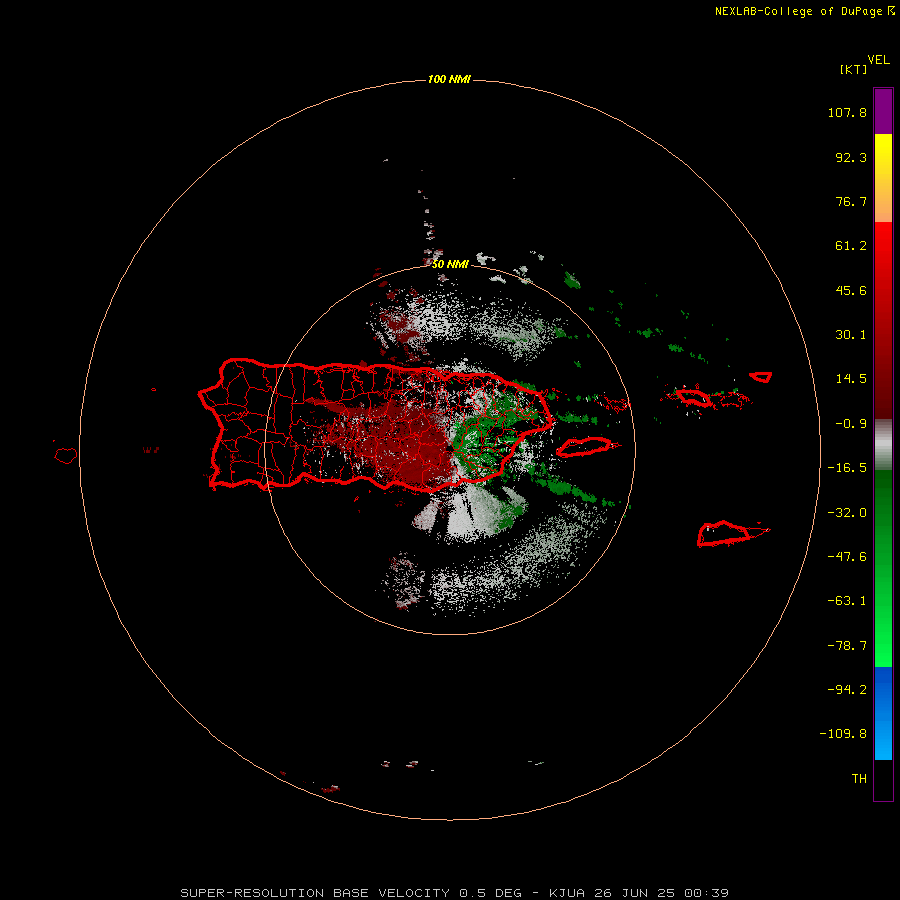
Task: Pick the purple segment of the color bar
Action: coord(883,111)
